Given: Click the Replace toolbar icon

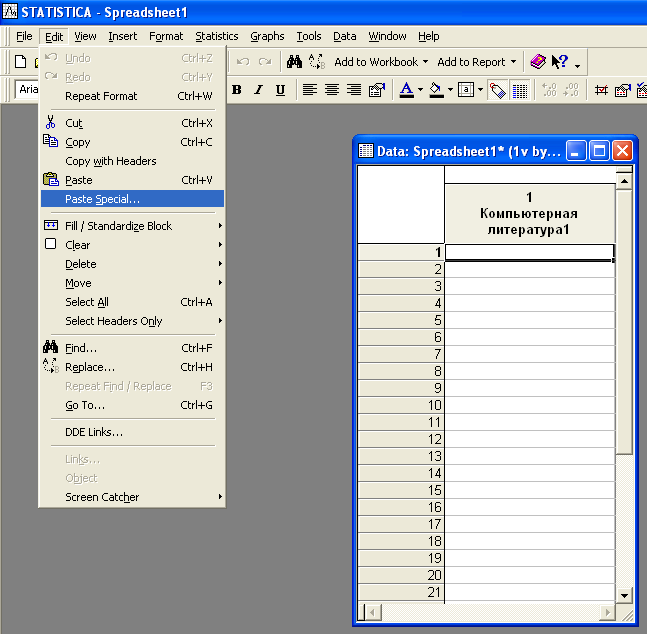Looking at the screenshot, I should pos(317,62).
